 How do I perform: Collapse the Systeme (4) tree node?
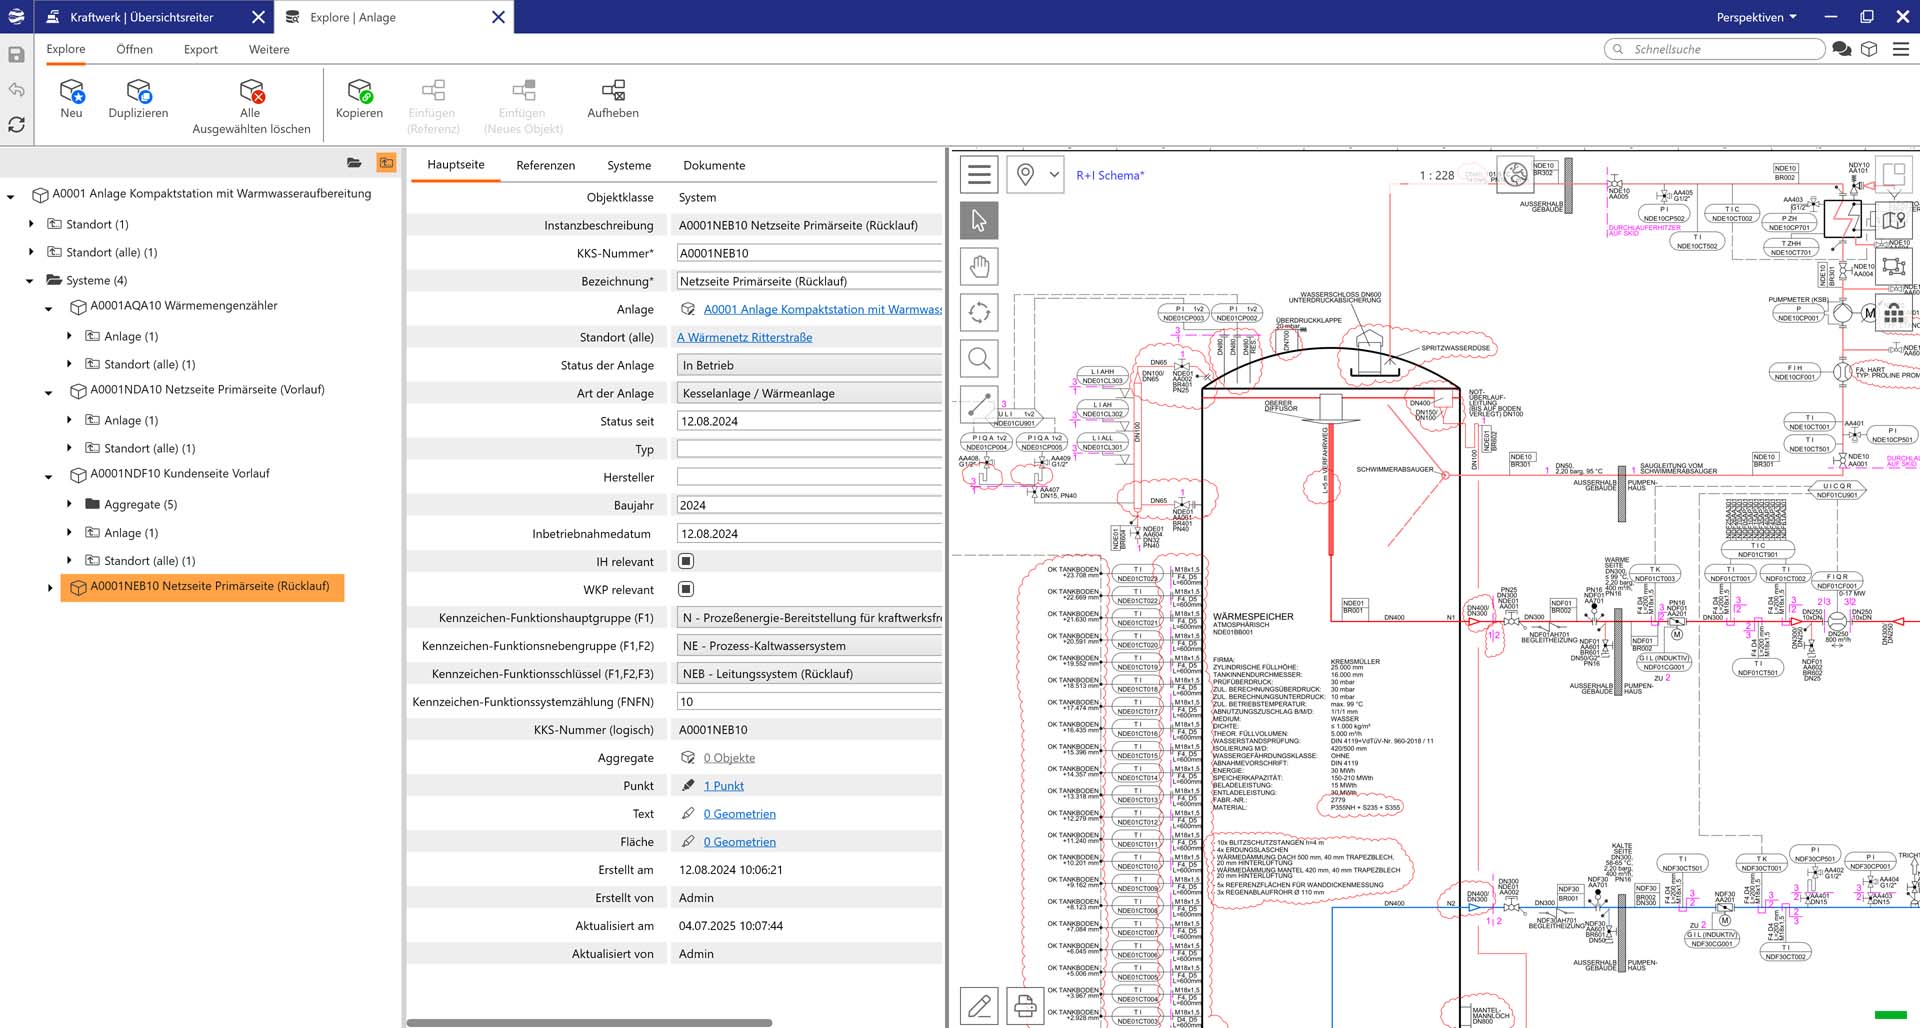point(30,281)
